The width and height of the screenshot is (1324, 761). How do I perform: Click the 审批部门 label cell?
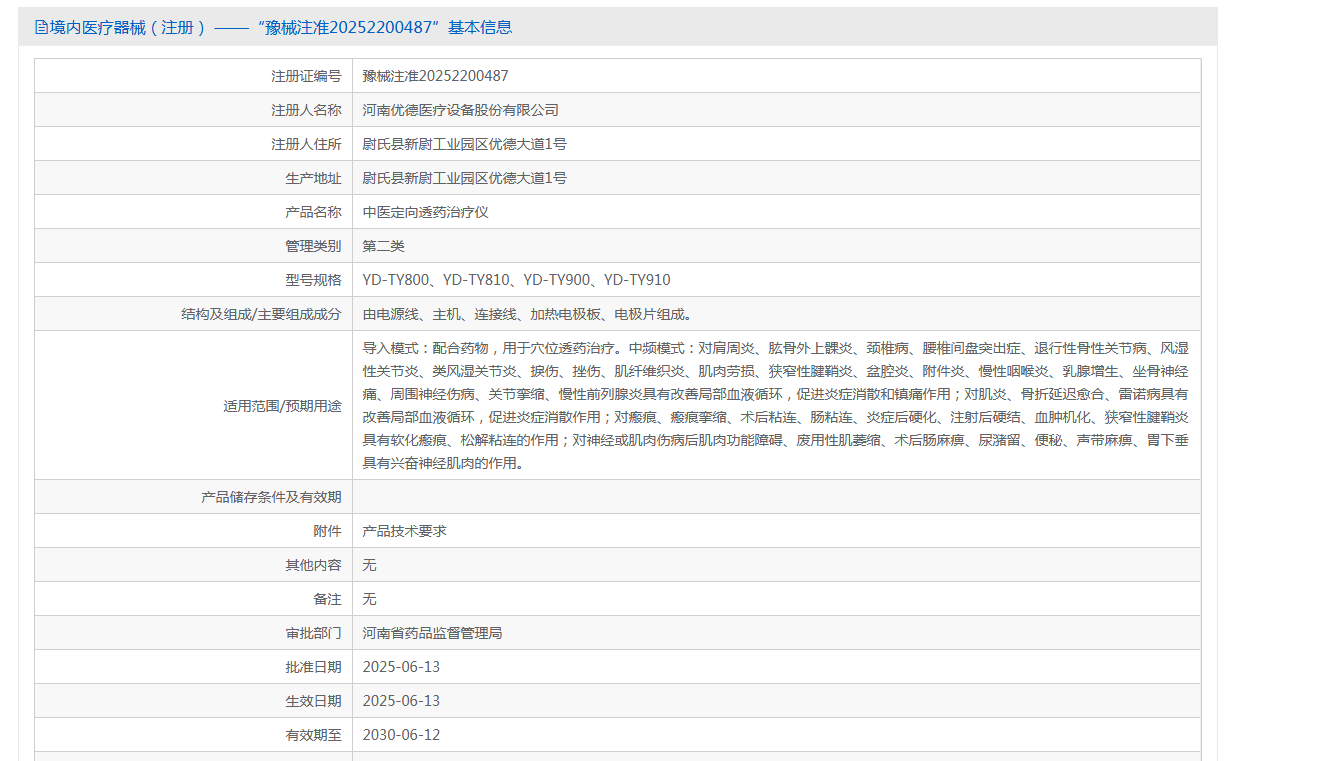[194, 633]
